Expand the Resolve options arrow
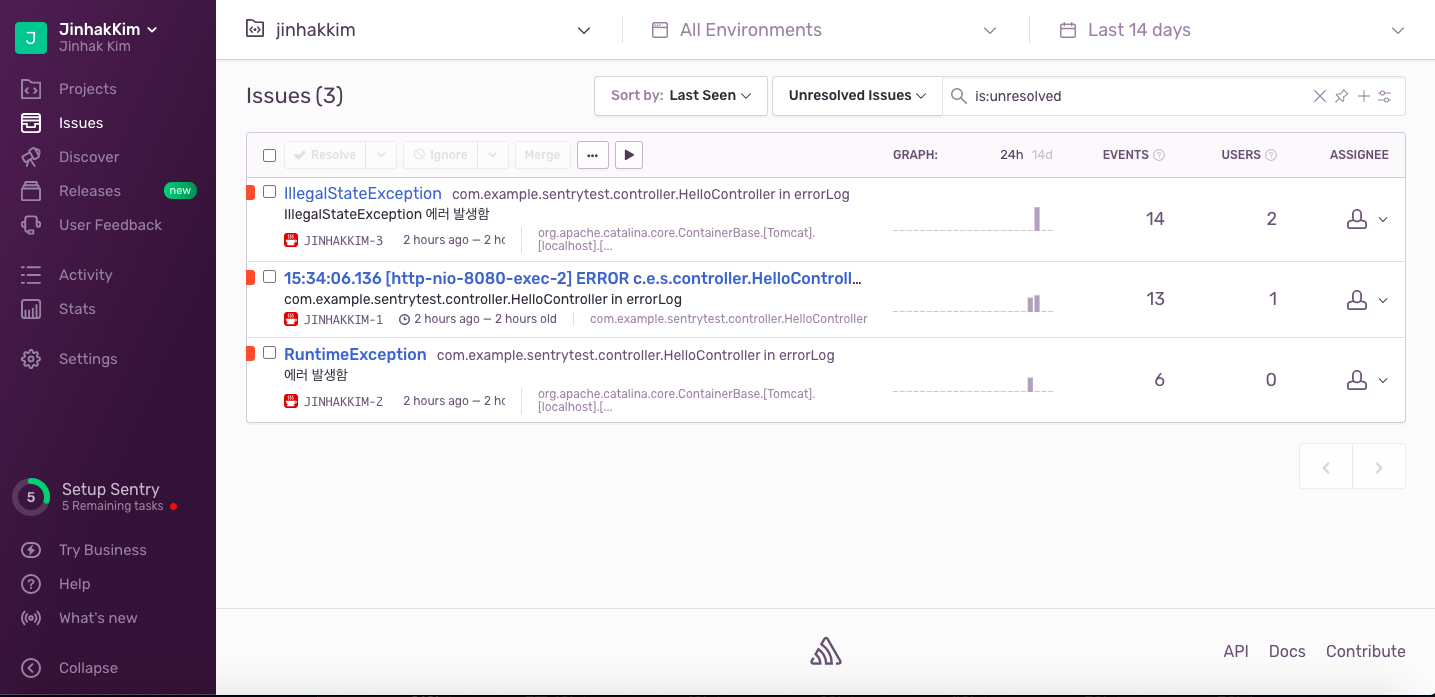The image size is (1435, 697). click(x=380, y=155)
